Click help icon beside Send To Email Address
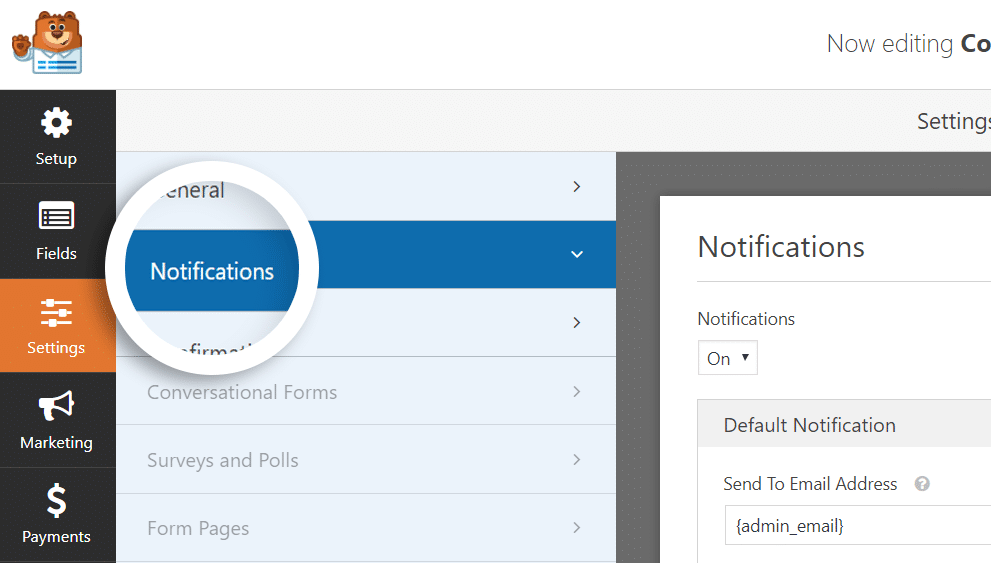 (x=922, y=484)
